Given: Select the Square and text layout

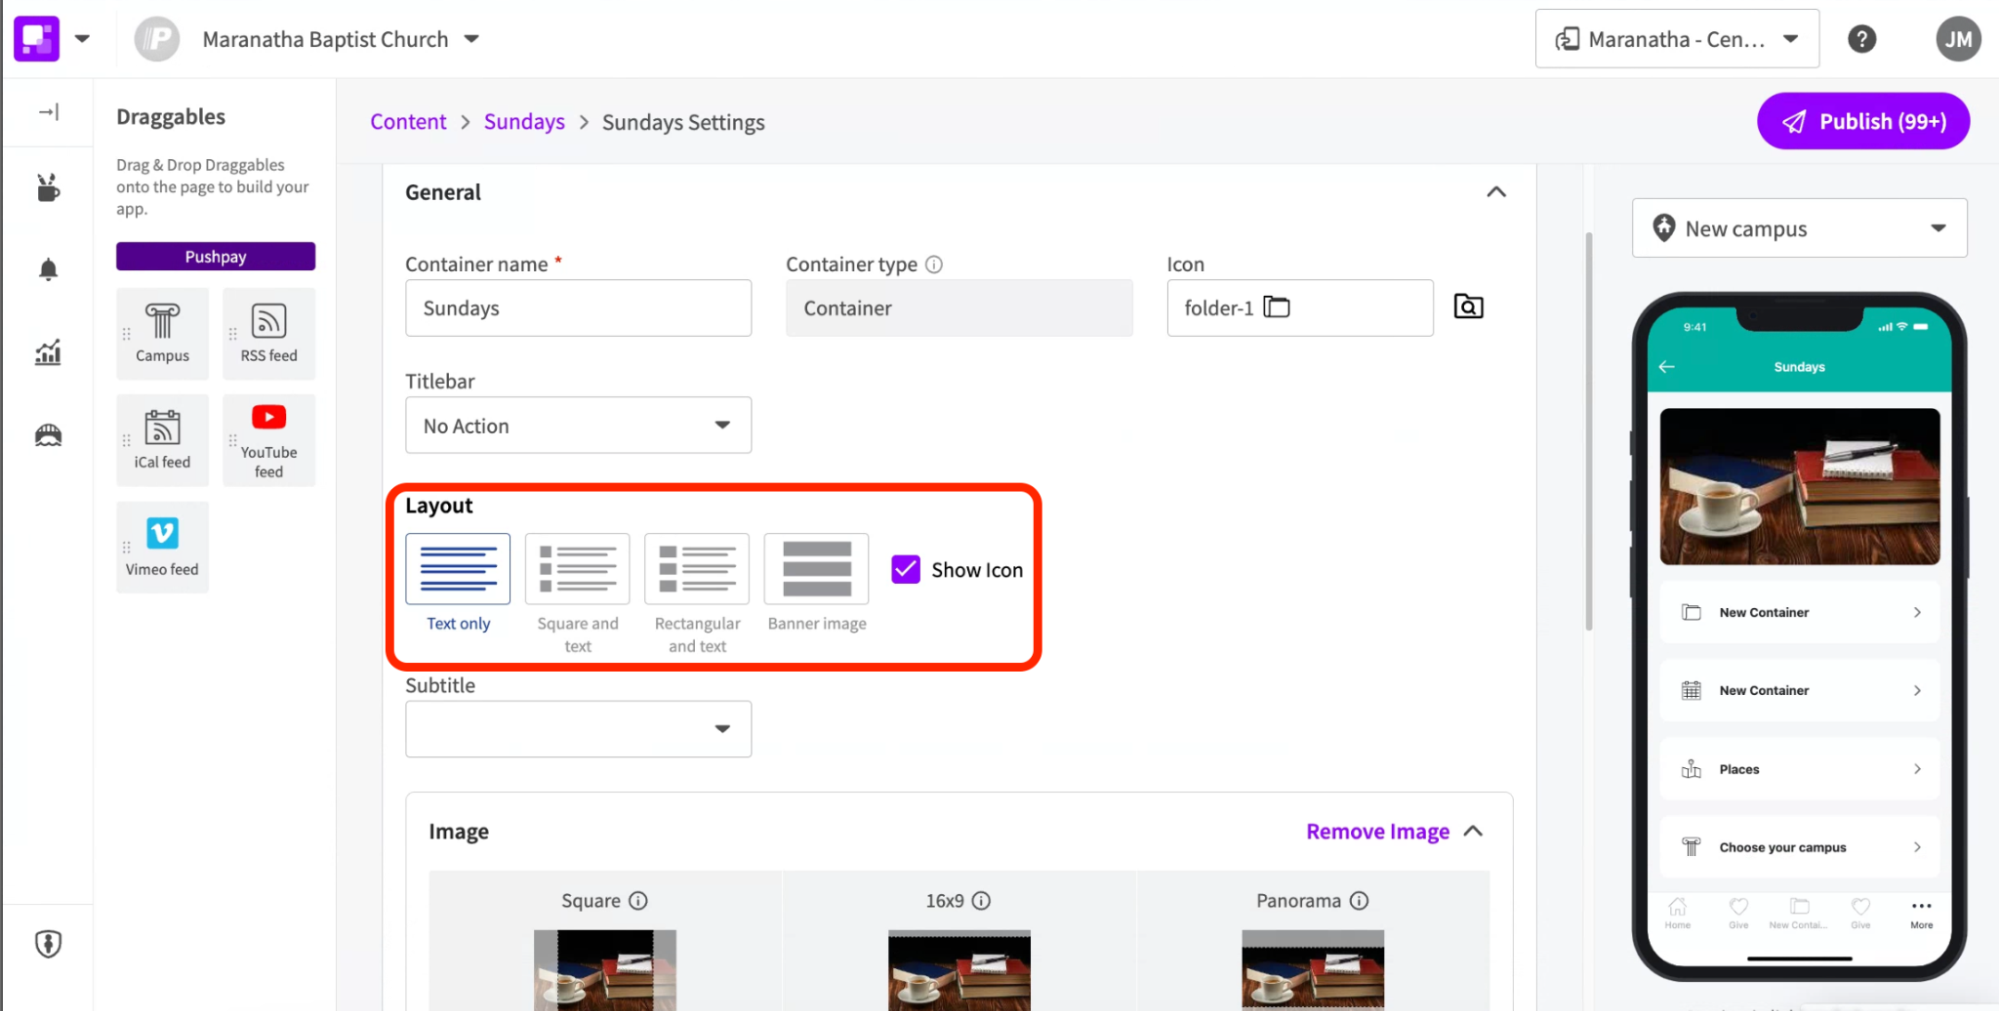Looking at the screenshot, I should pyautogui.click(x=577, y=568).
